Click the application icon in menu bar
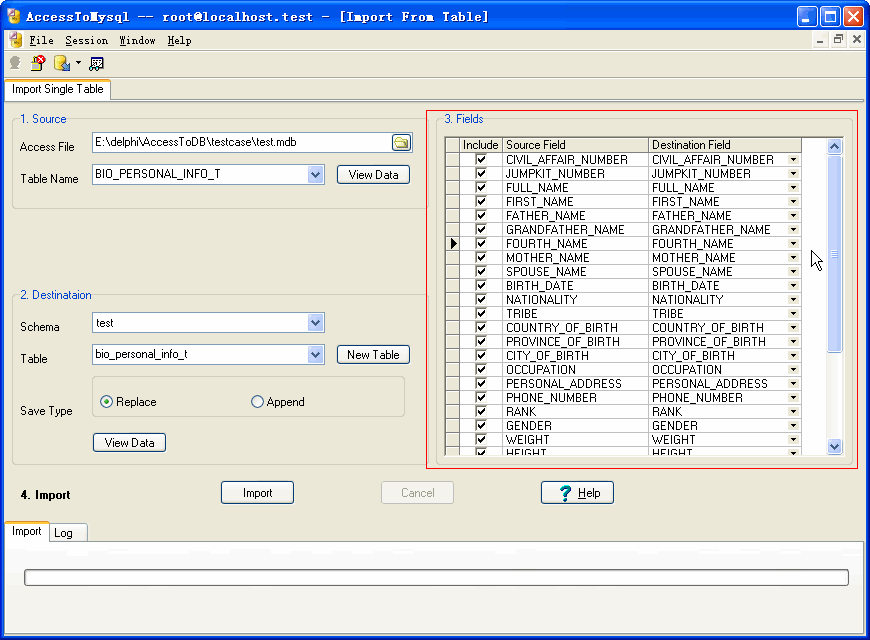The height and width of the screenshot is (640, 870). pyautogui.click(x=16, y=40)
